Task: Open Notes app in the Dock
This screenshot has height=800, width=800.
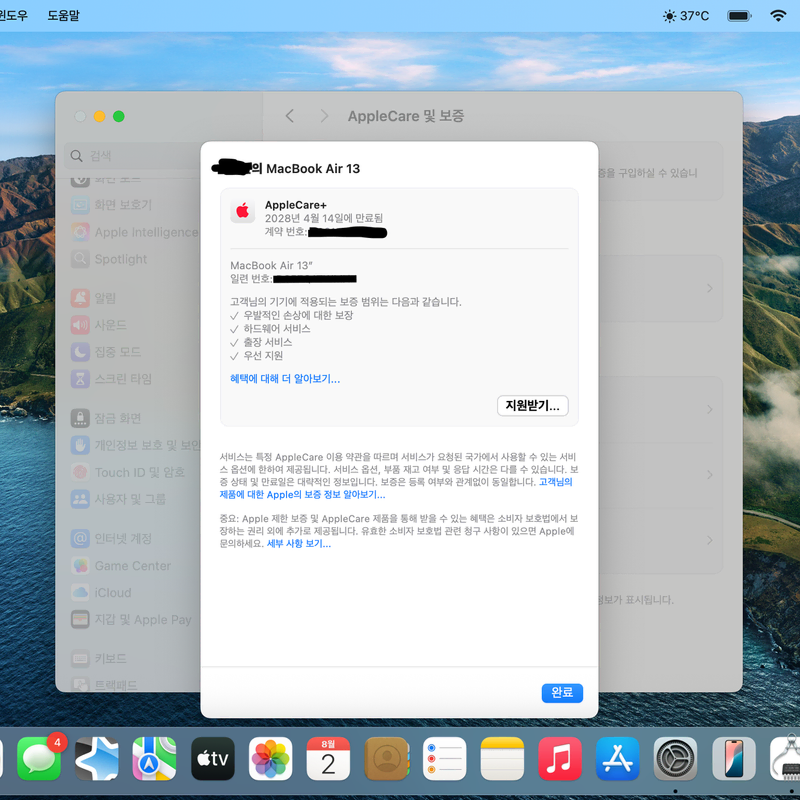Action: (502, 759)
